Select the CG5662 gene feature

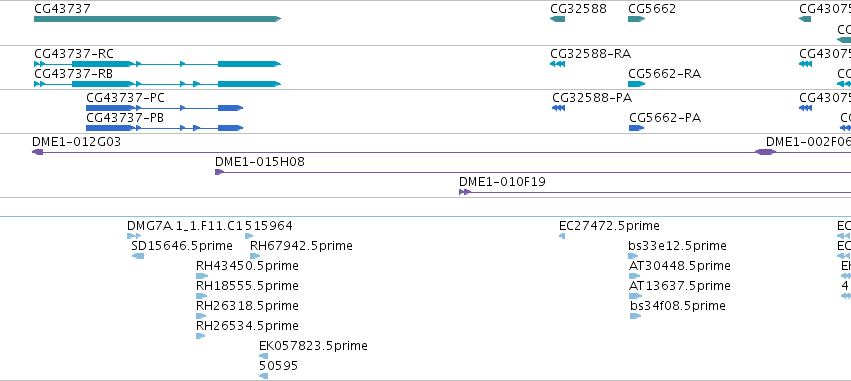(x=636, y=19)
